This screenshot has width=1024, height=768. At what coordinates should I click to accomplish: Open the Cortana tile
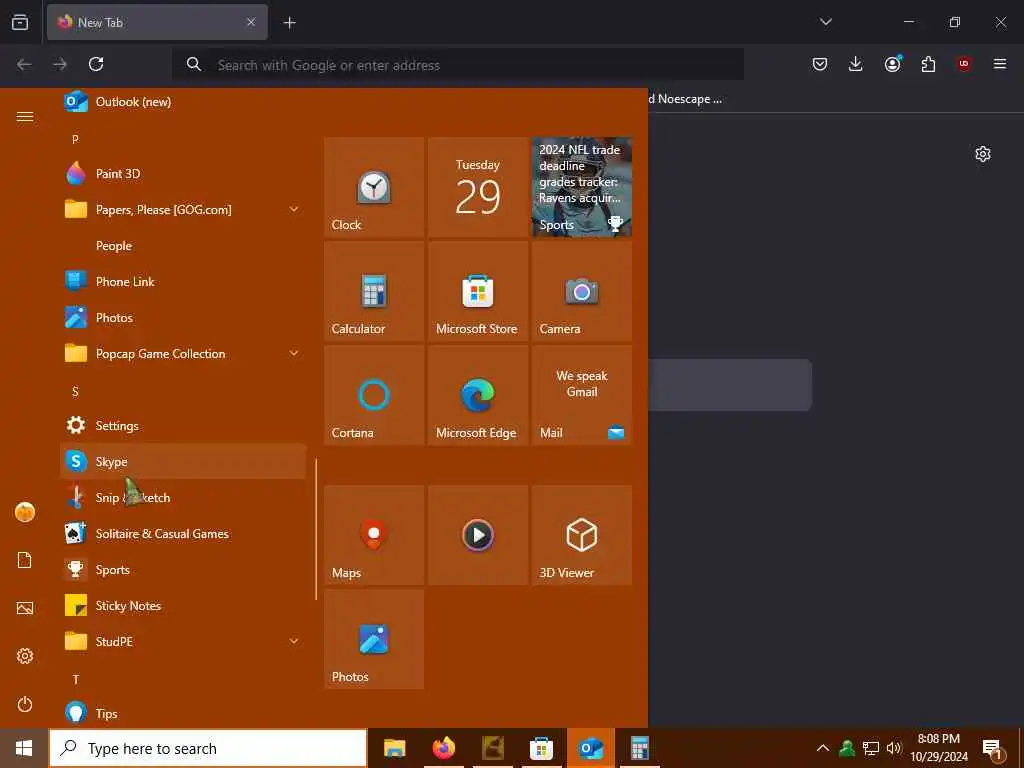click(374, 395)
